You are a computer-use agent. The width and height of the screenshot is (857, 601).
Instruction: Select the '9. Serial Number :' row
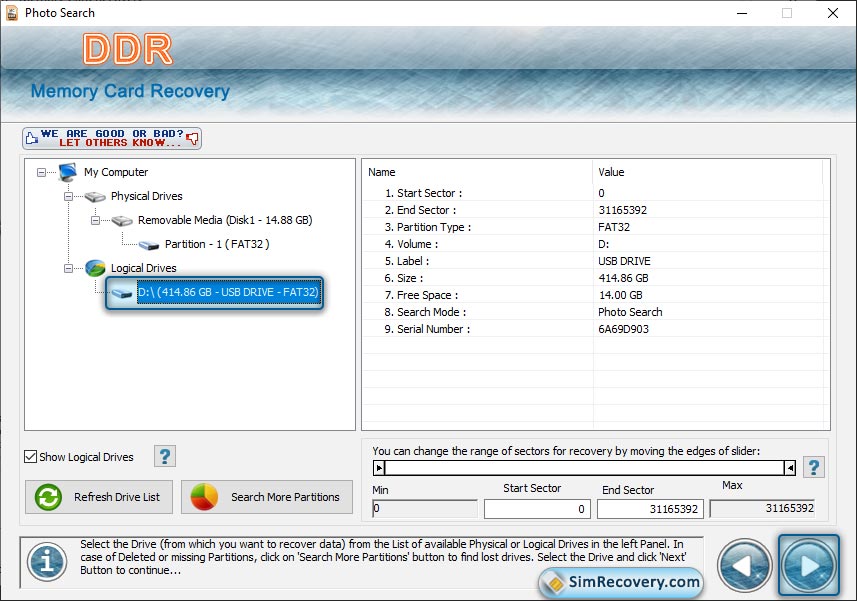click(x=596, y=329)
